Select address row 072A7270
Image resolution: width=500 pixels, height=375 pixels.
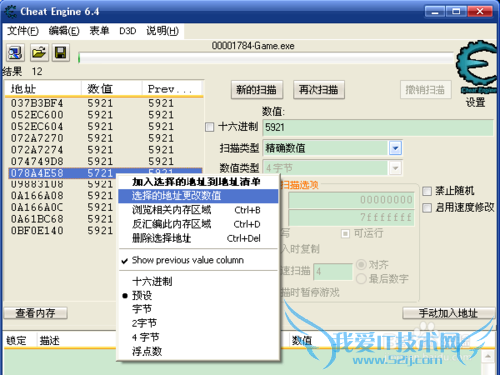click(x=104, y=138)
